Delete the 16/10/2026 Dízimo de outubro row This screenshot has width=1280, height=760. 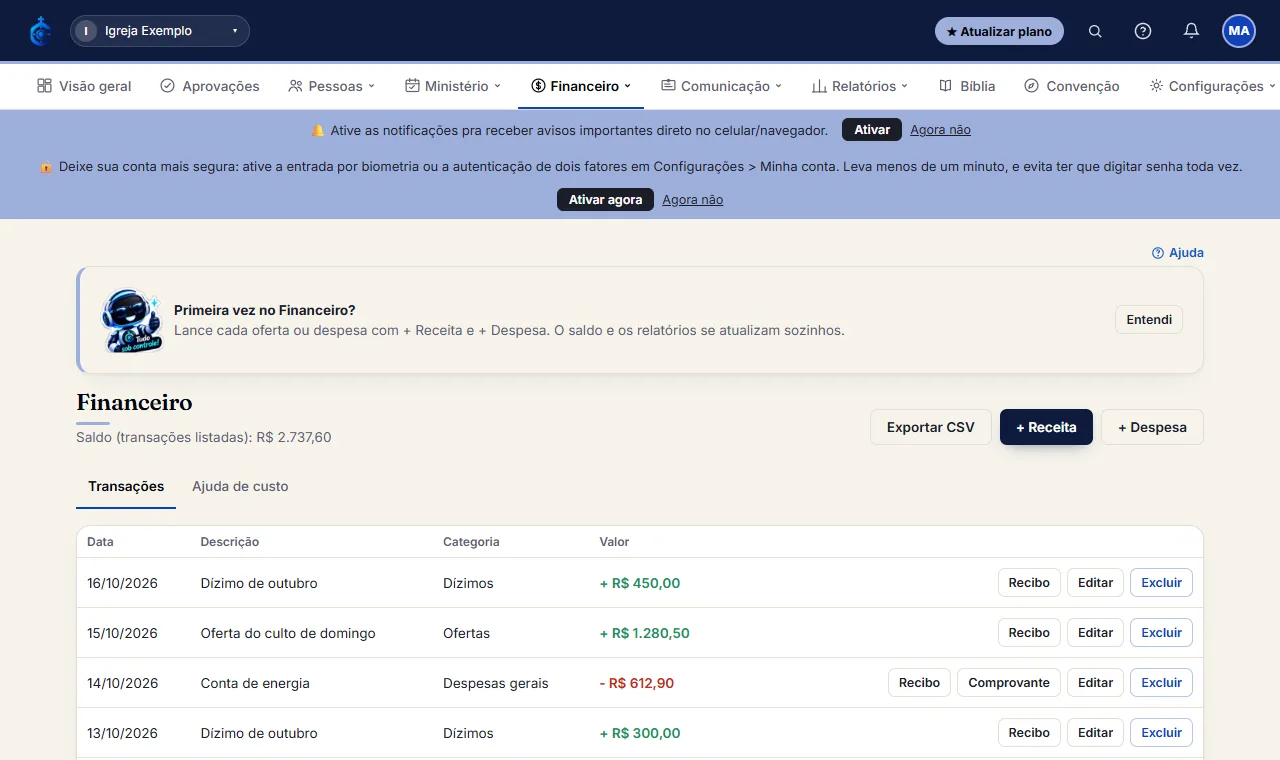point(1161,583)
